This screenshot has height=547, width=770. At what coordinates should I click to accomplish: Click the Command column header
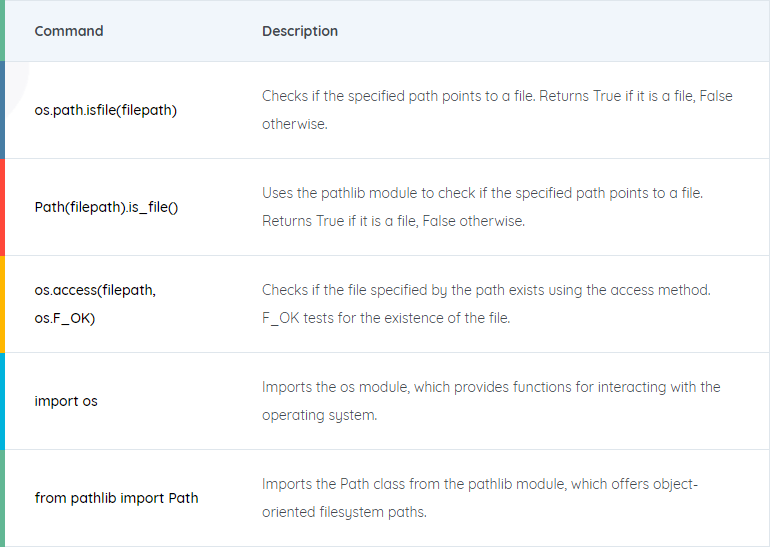click(69, 31)
